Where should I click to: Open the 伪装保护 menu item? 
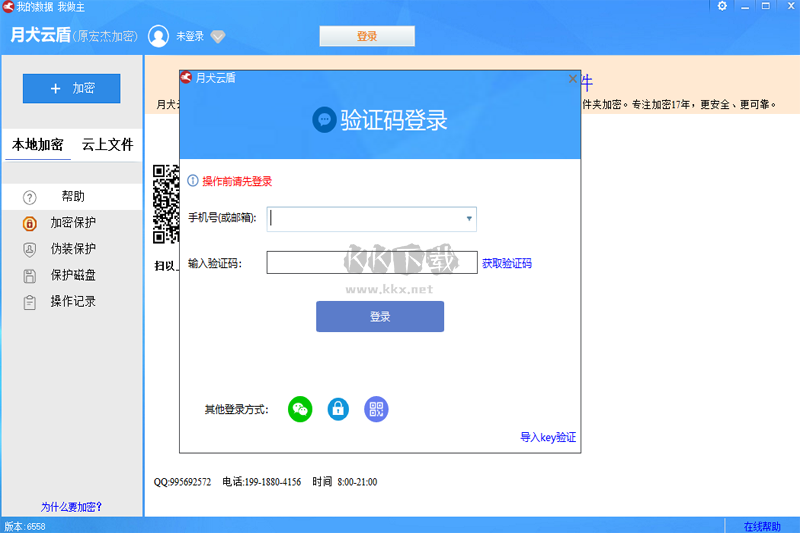[72, 248]
